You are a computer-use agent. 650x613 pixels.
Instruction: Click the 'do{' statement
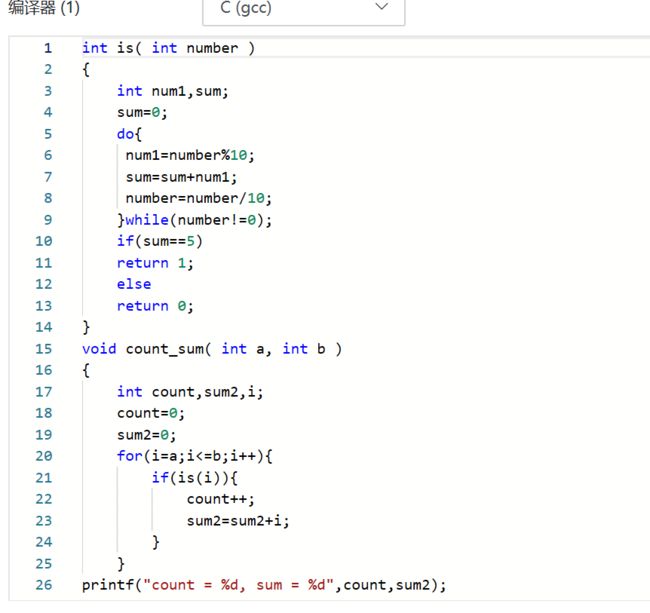pos(129,134)
